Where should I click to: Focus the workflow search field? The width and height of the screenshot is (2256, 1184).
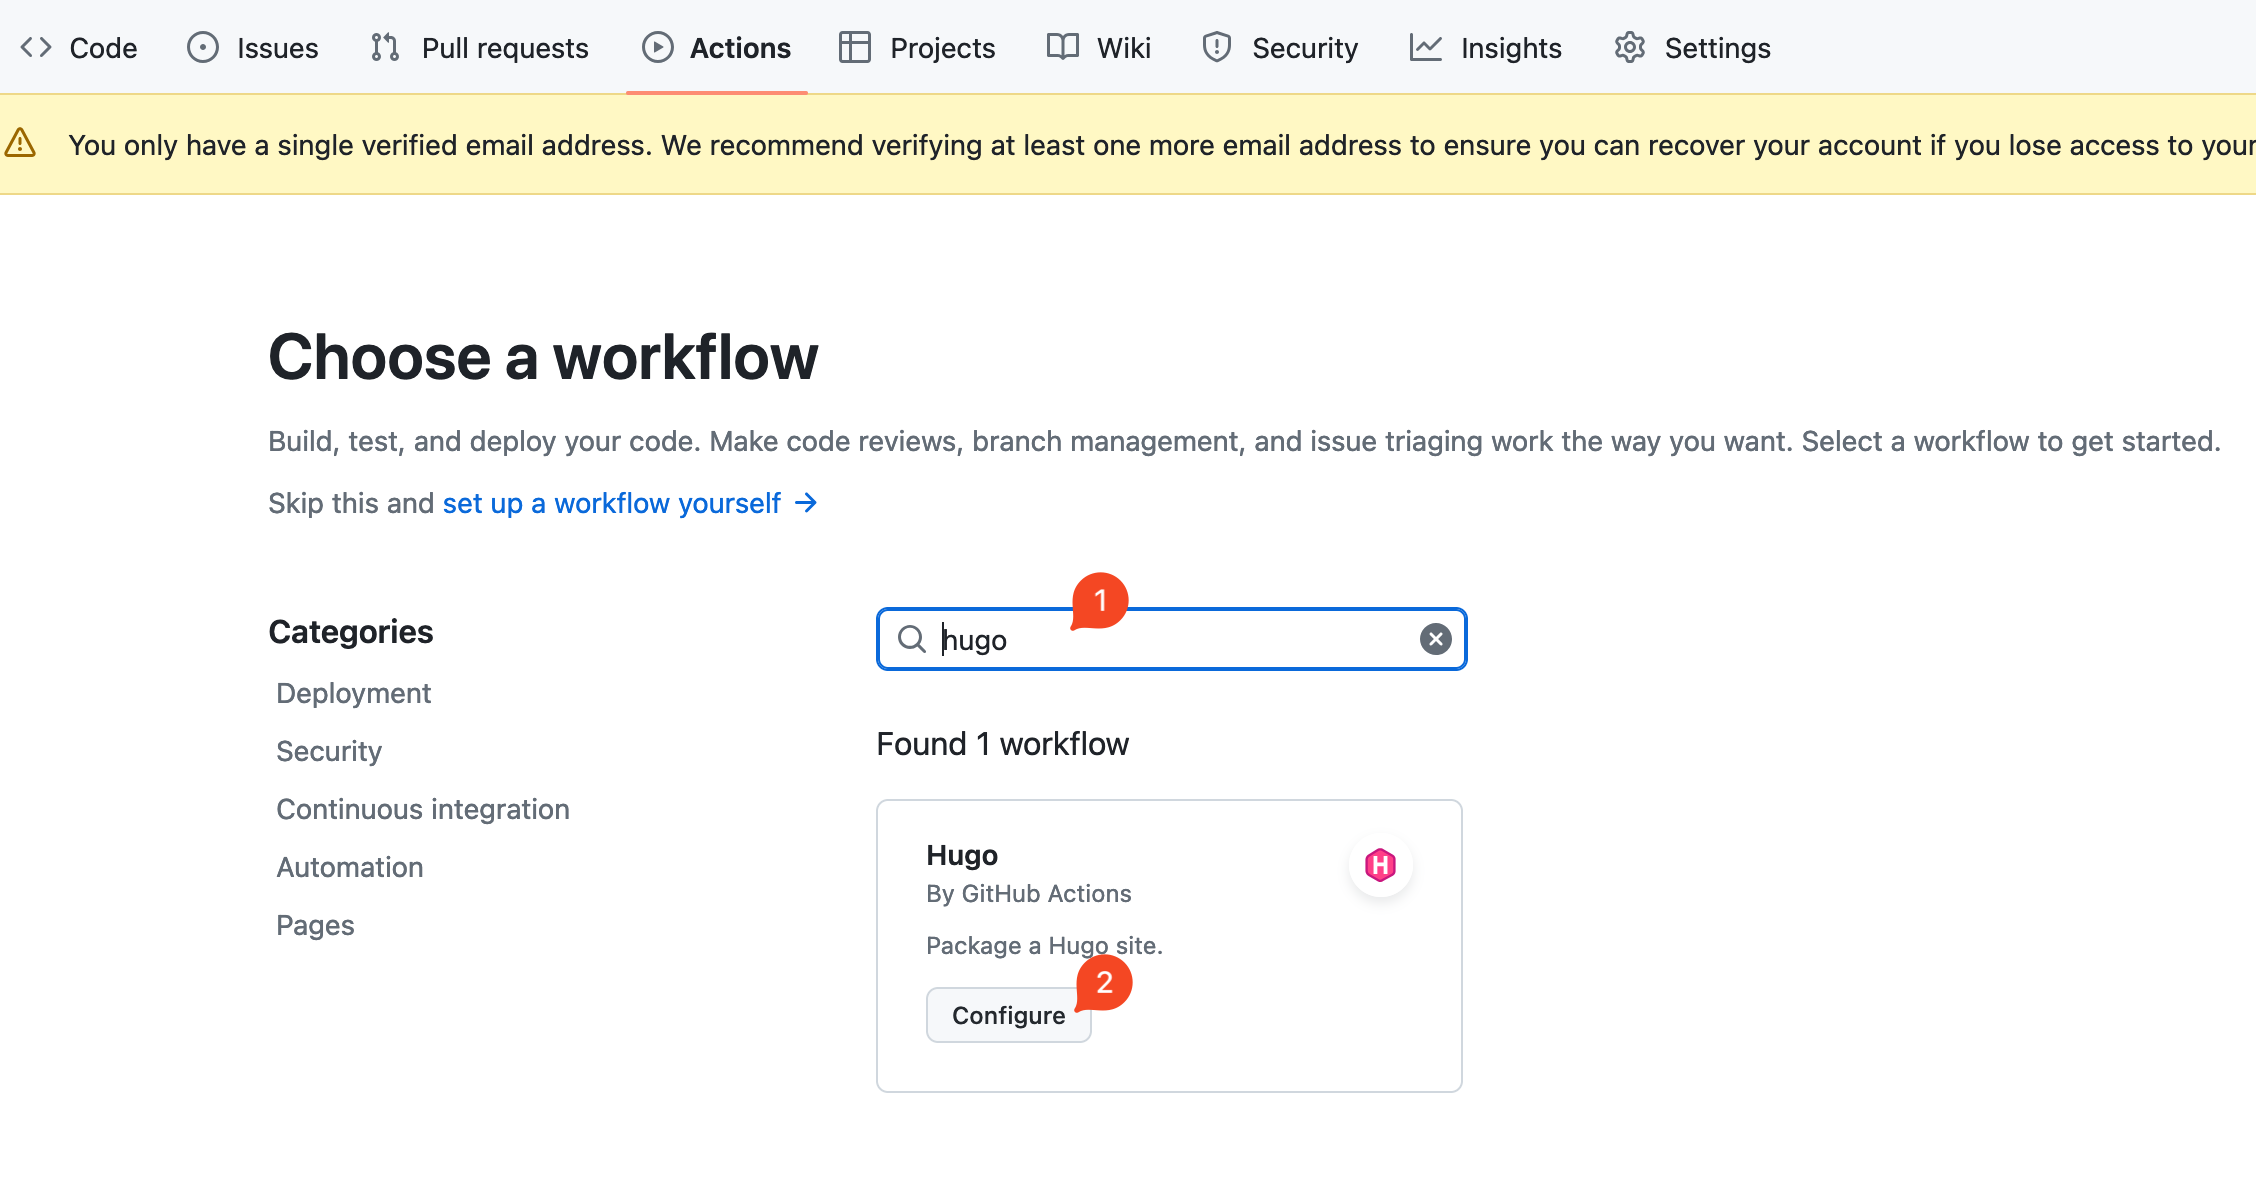point(1171,639)
